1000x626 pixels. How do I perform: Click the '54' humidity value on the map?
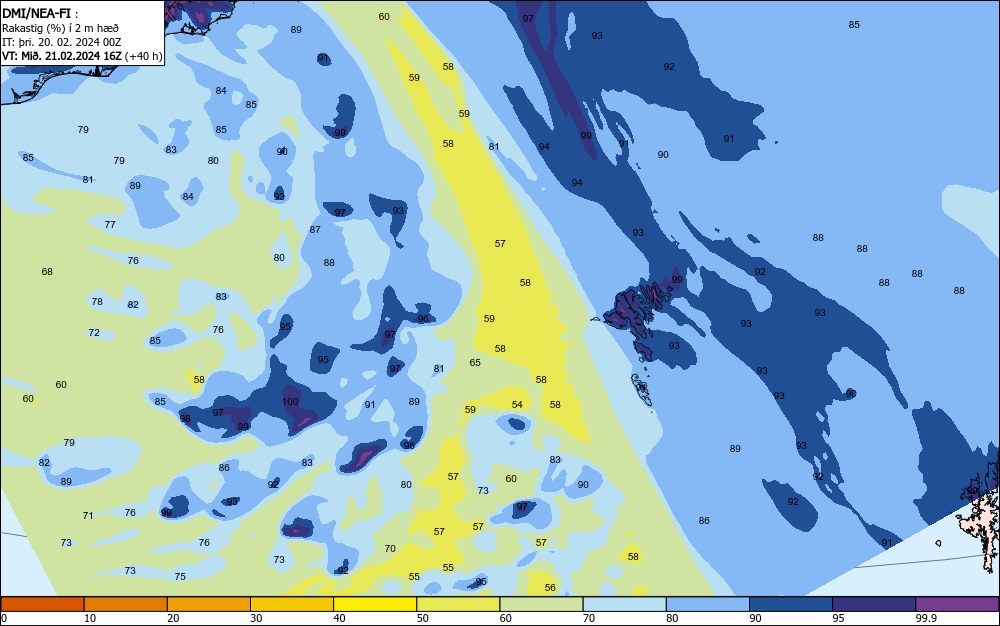pyautogui.click(x=517, y=404)
